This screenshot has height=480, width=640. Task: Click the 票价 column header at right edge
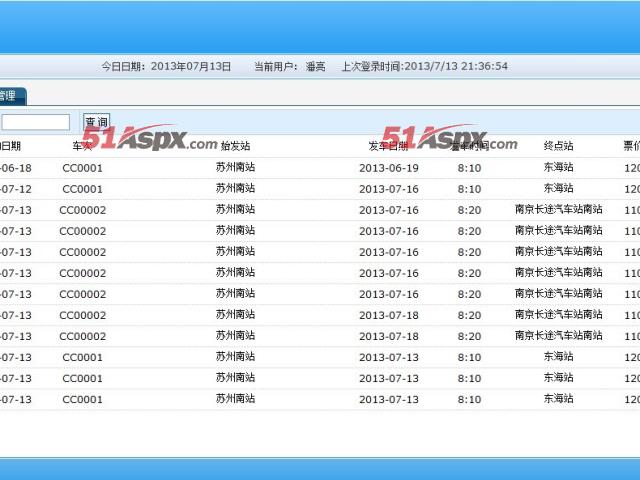(631, 146)
